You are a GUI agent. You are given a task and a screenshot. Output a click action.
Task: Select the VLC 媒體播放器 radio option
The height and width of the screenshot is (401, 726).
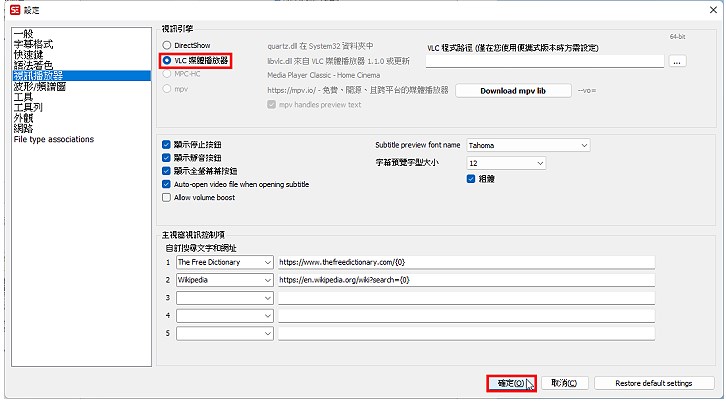pos(167,61)
